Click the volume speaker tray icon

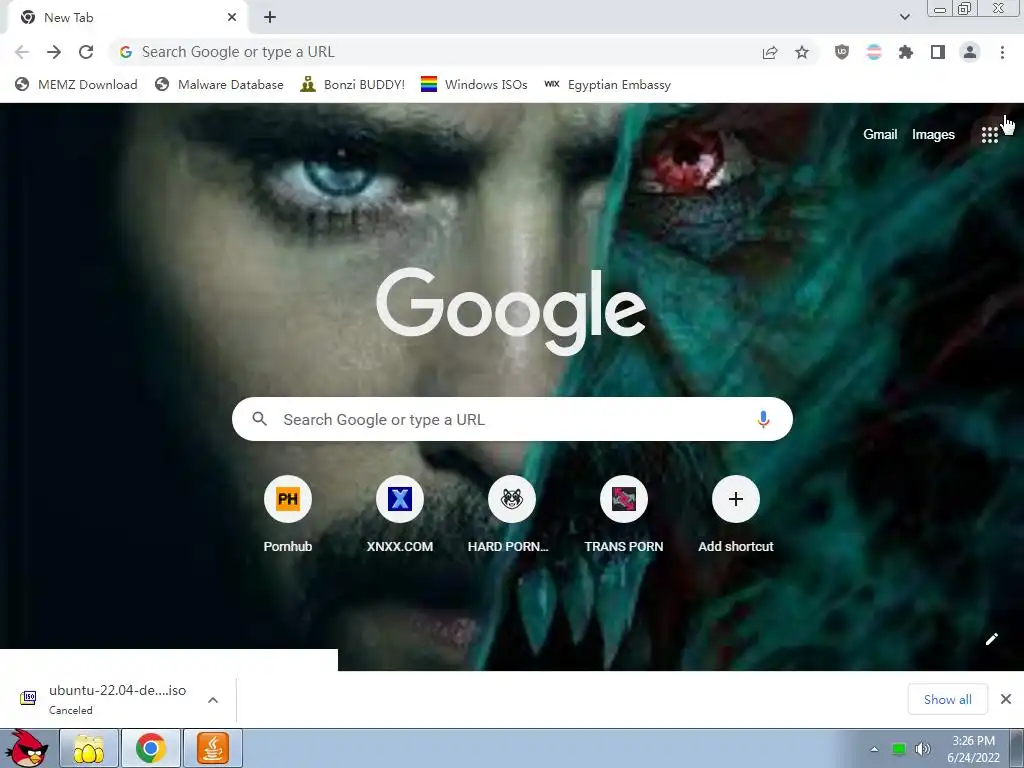click(923, 749)
